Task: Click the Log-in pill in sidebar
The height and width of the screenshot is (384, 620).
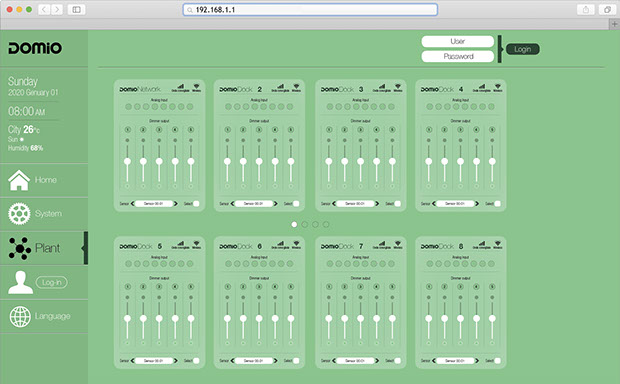Action: point(52,282)
